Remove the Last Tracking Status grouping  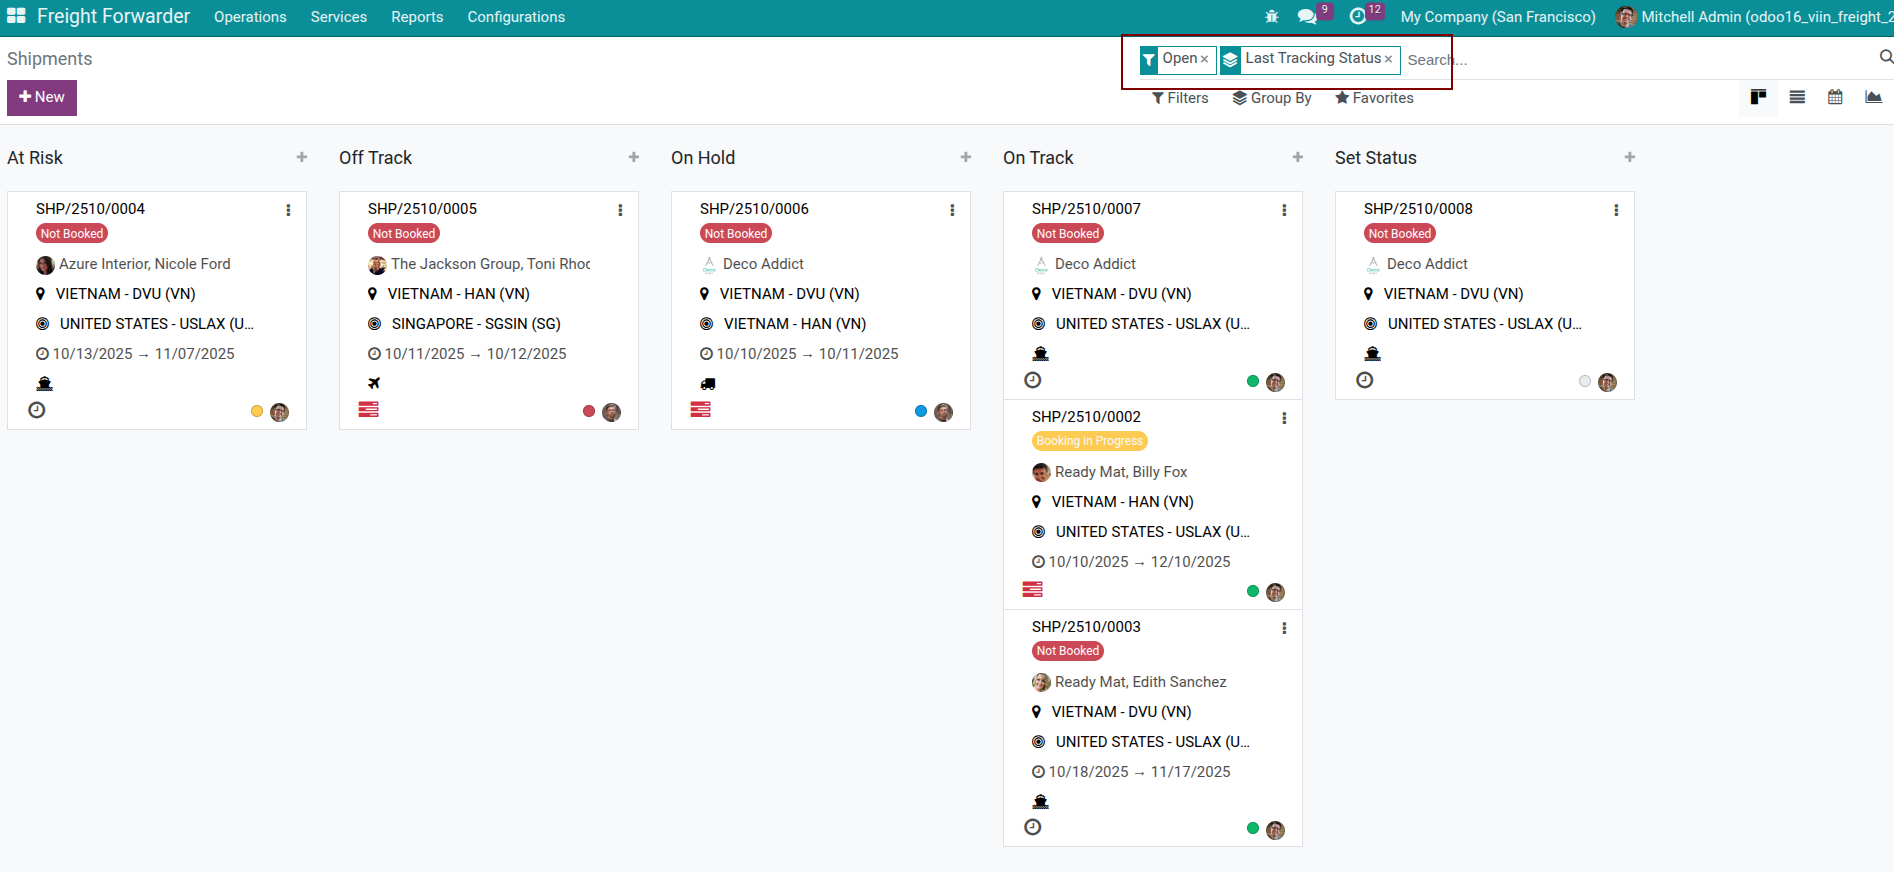1388,60
